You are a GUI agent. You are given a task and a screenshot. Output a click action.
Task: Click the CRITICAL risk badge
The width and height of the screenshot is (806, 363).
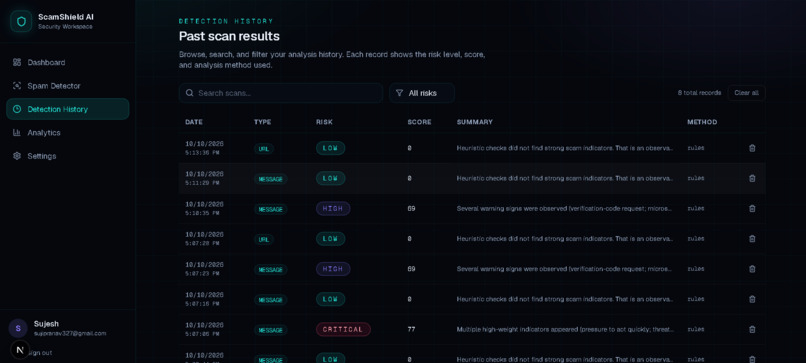click(x=343, y=330)
